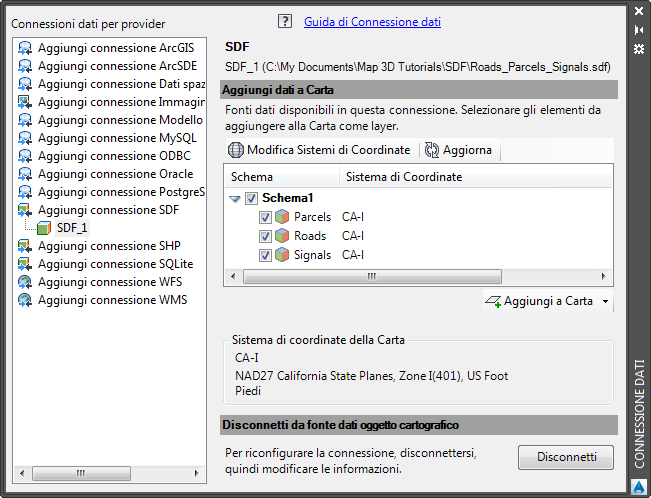Open the Guida di Connessione dati link
651x498 pixels.
click(x=371, y=22)
